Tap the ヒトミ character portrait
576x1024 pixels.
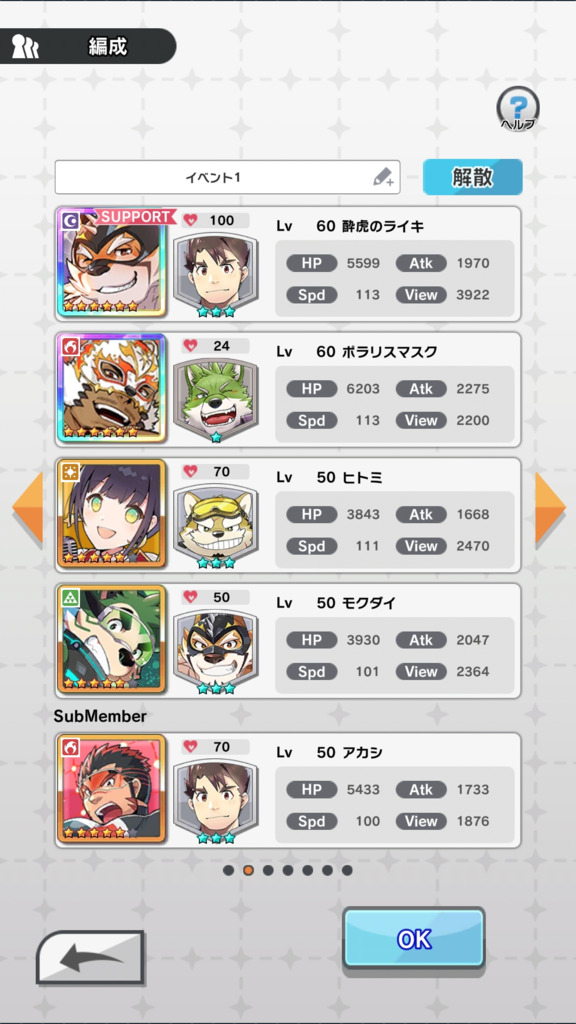(111, 514)
